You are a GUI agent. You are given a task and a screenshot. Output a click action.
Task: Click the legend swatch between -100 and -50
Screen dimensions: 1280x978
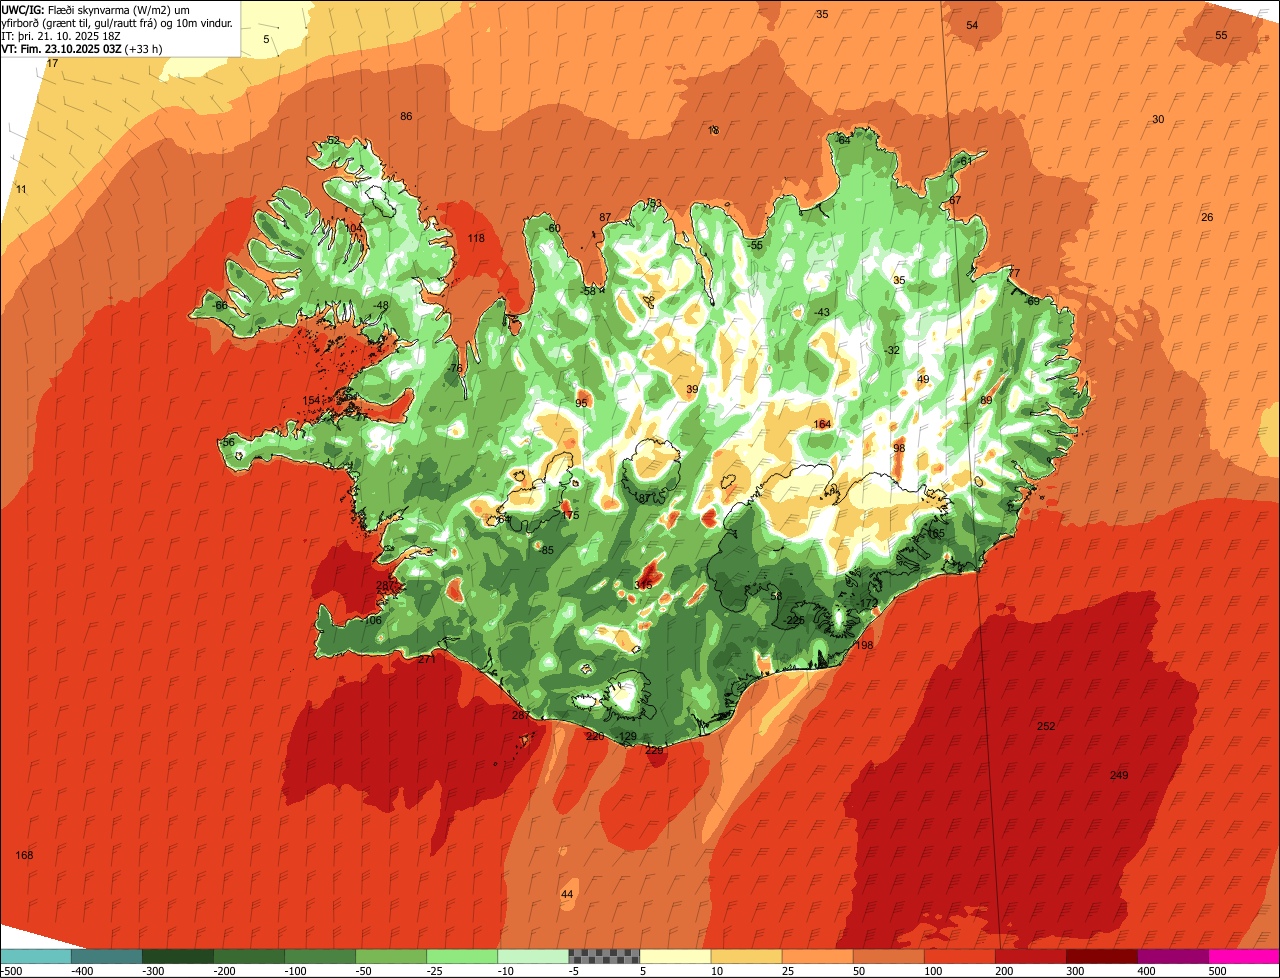(320, 956)
